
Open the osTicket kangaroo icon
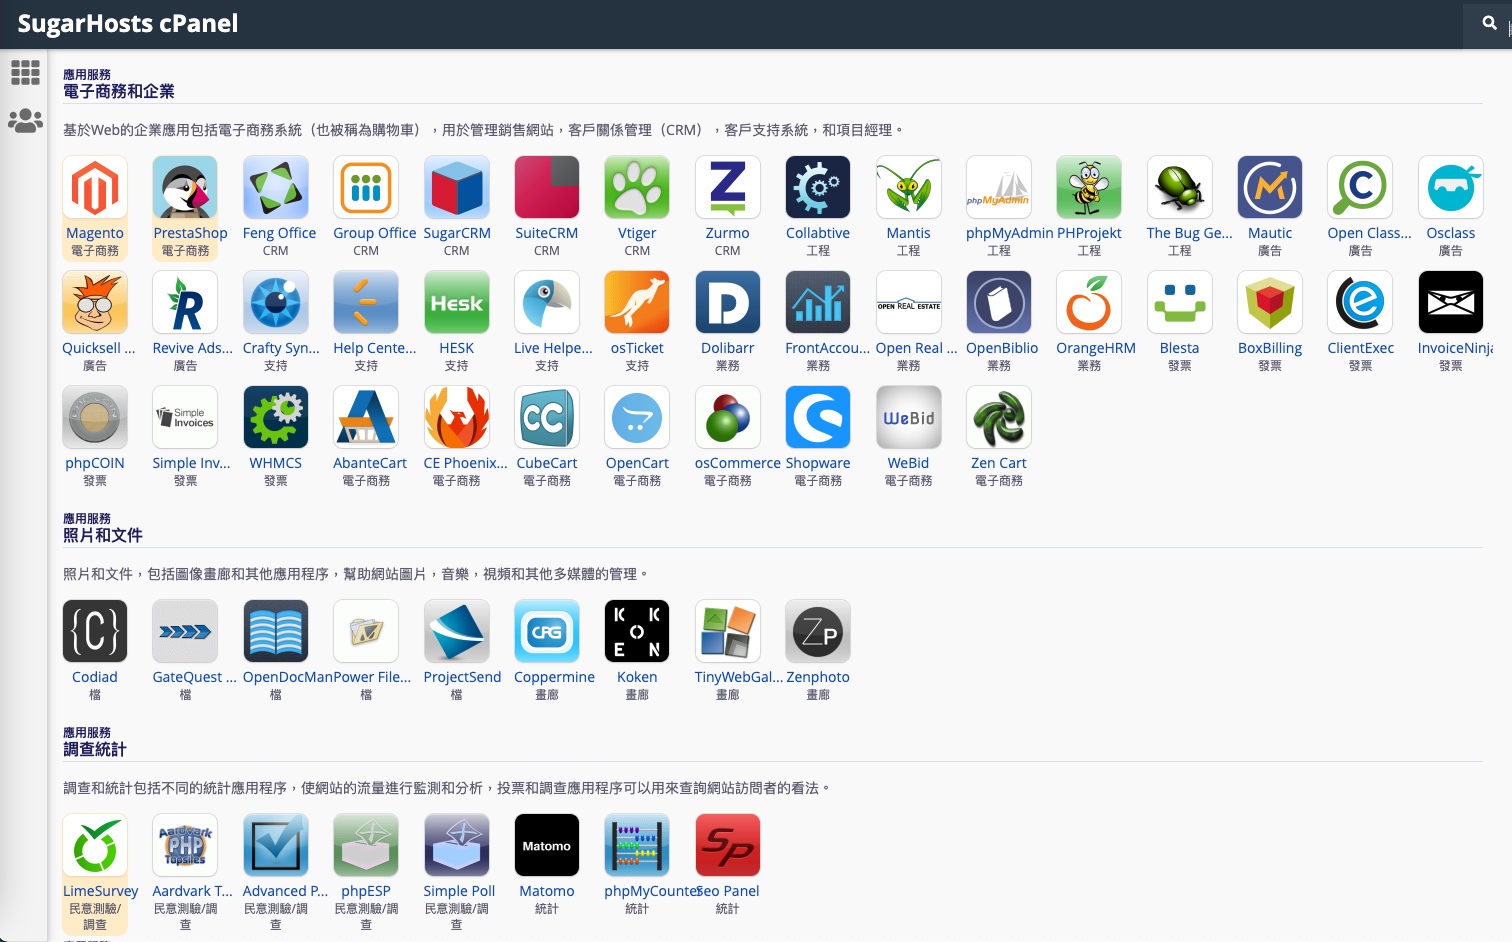coord(637,302)
